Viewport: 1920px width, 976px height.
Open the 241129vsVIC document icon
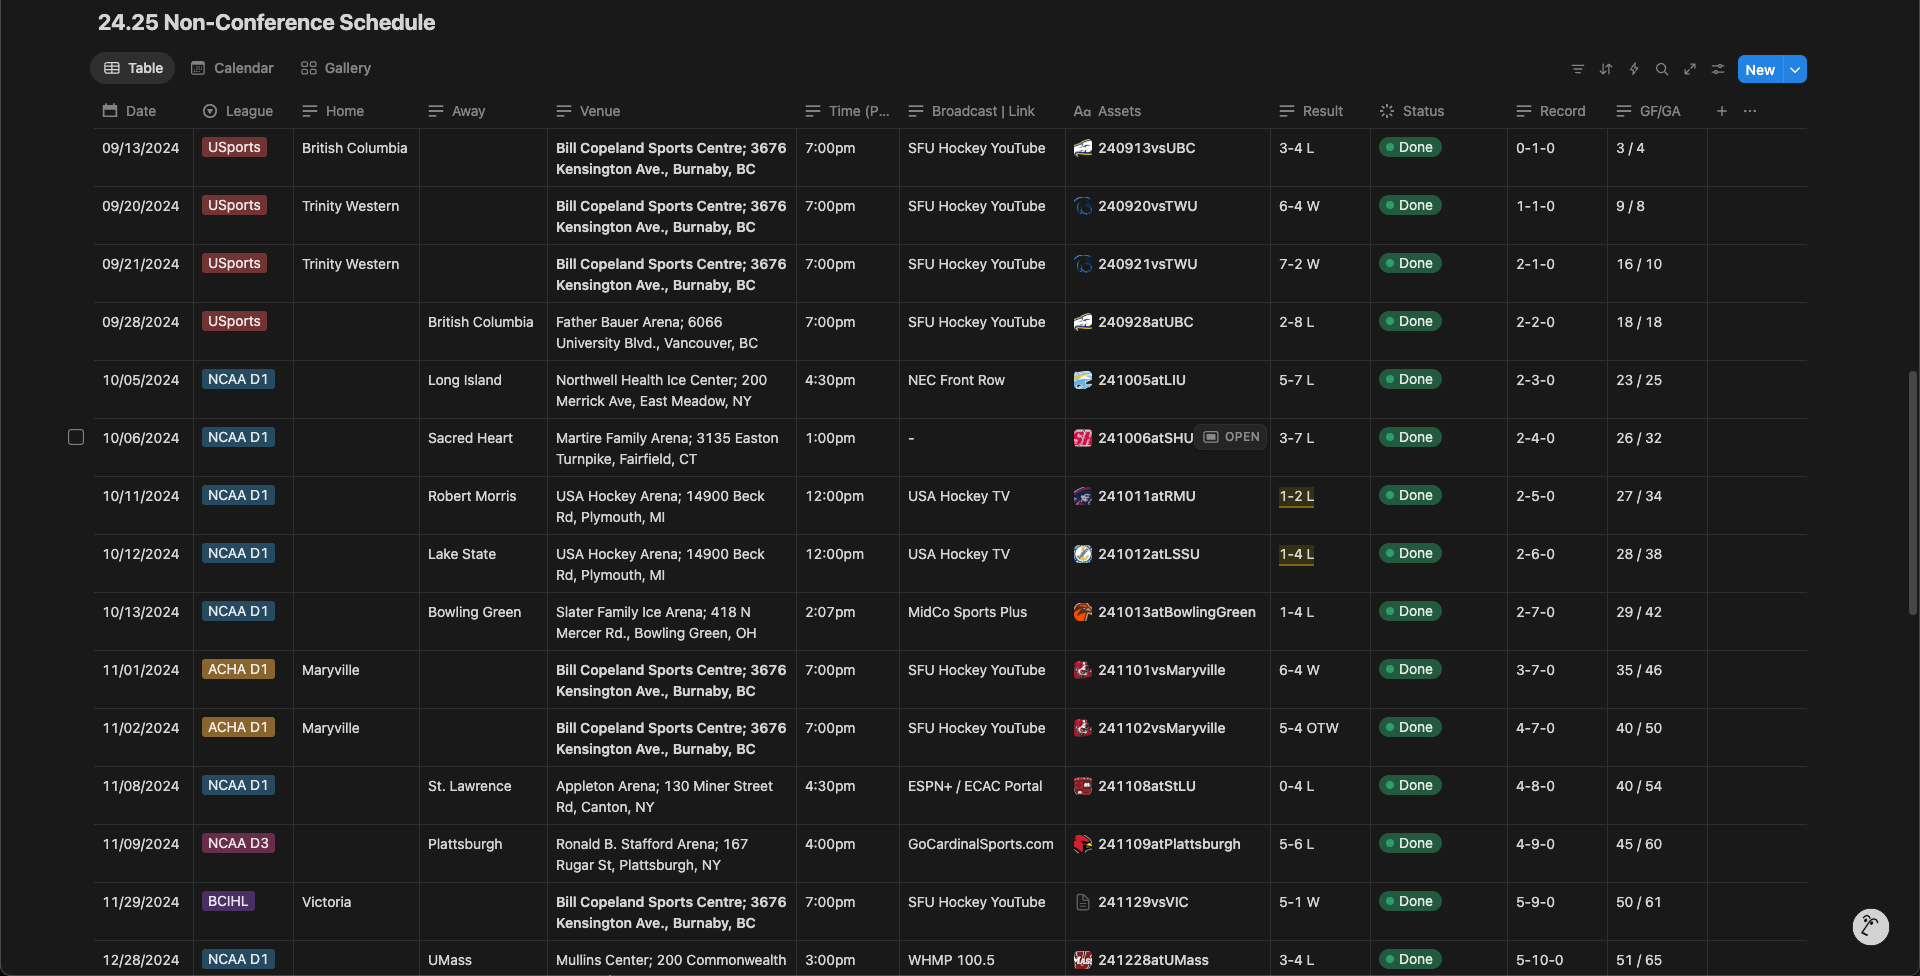pos(1082,902)
